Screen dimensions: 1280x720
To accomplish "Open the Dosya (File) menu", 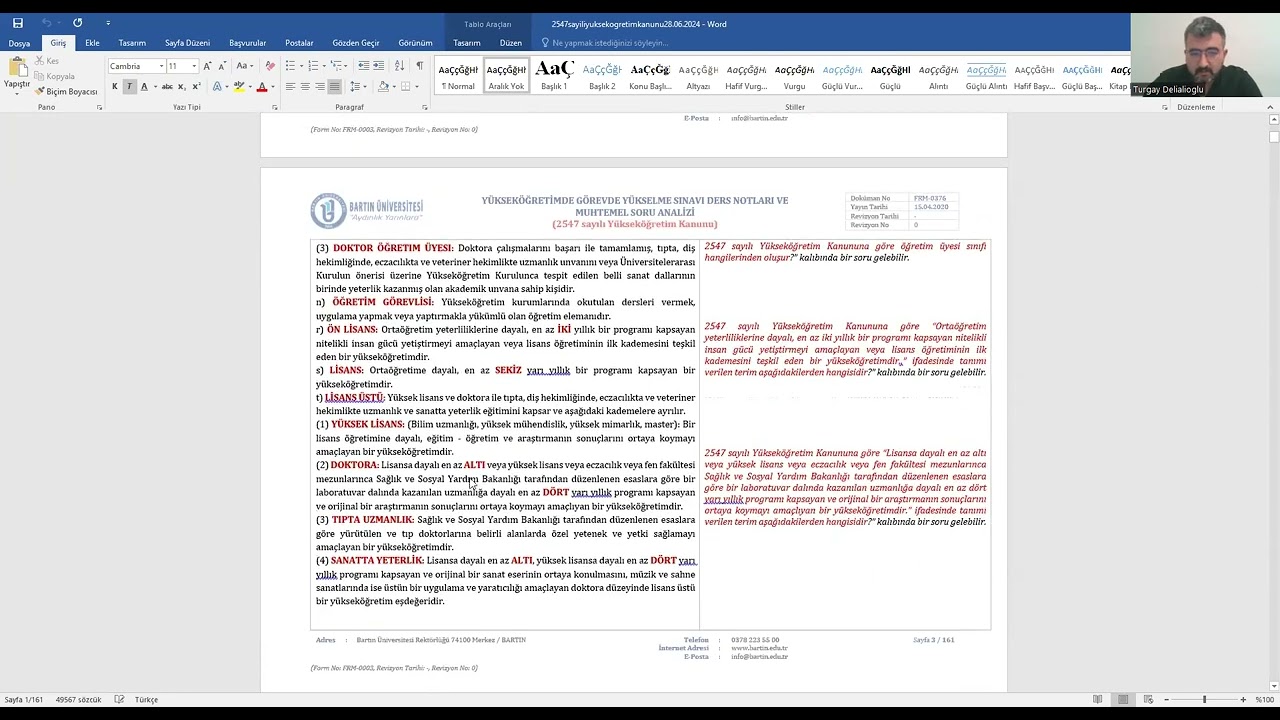I will pyautogui.click(x=19, y=43).
